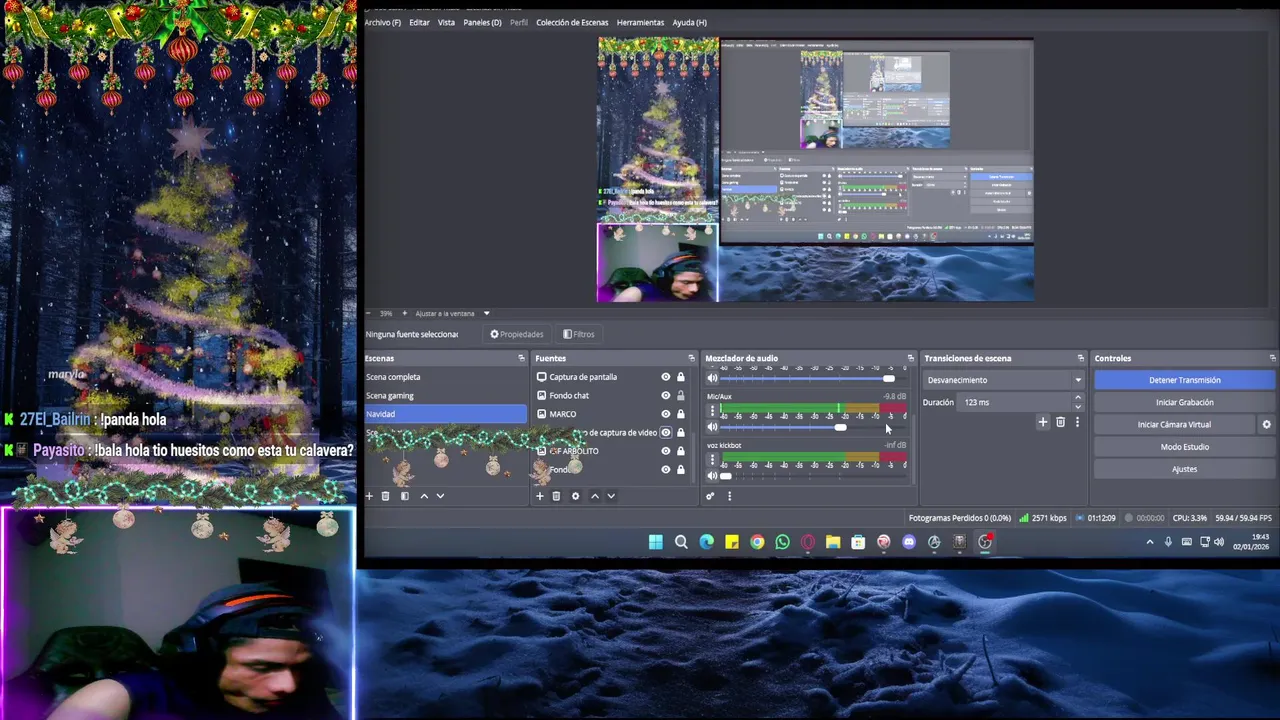Undock the Mezclador de audio panel
The image size is (1280, 720).
(x=910, y=358)
